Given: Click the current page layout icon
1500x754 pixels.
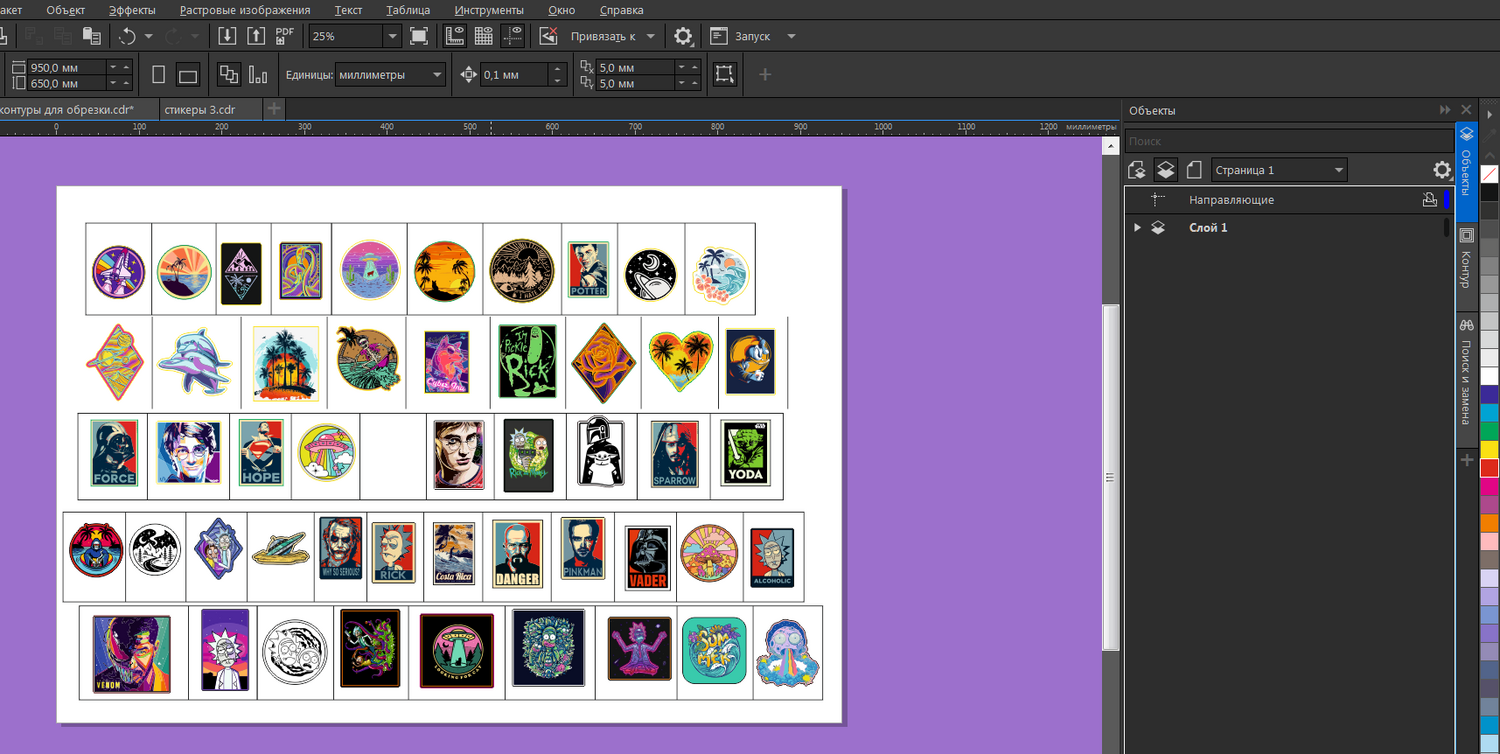Looking at the screenshot, I should pyautogui.click(x=258, y=74).
